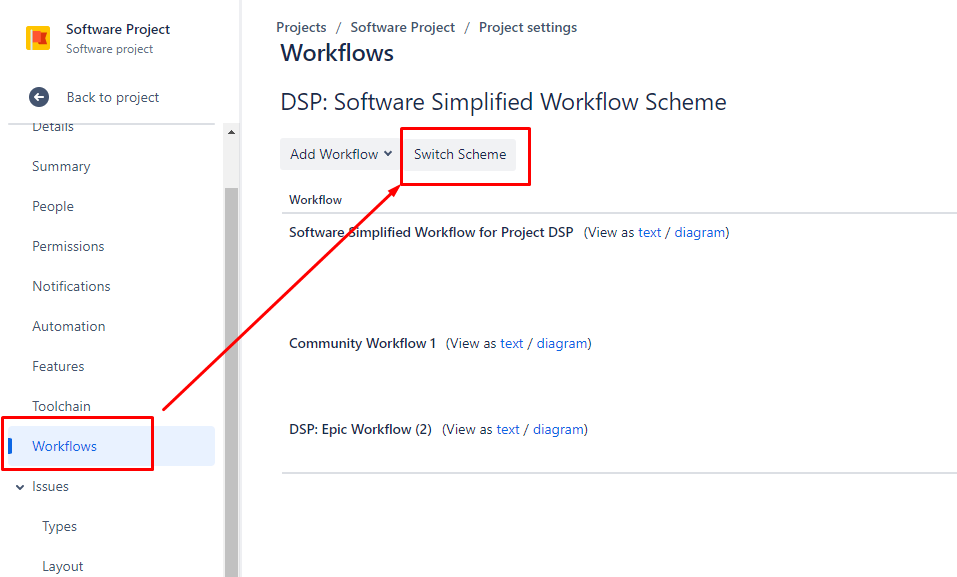This screenshot has height=577, width=957.
Task: Navigate to Project settings breadcrumb
Action: pos(528,27)
